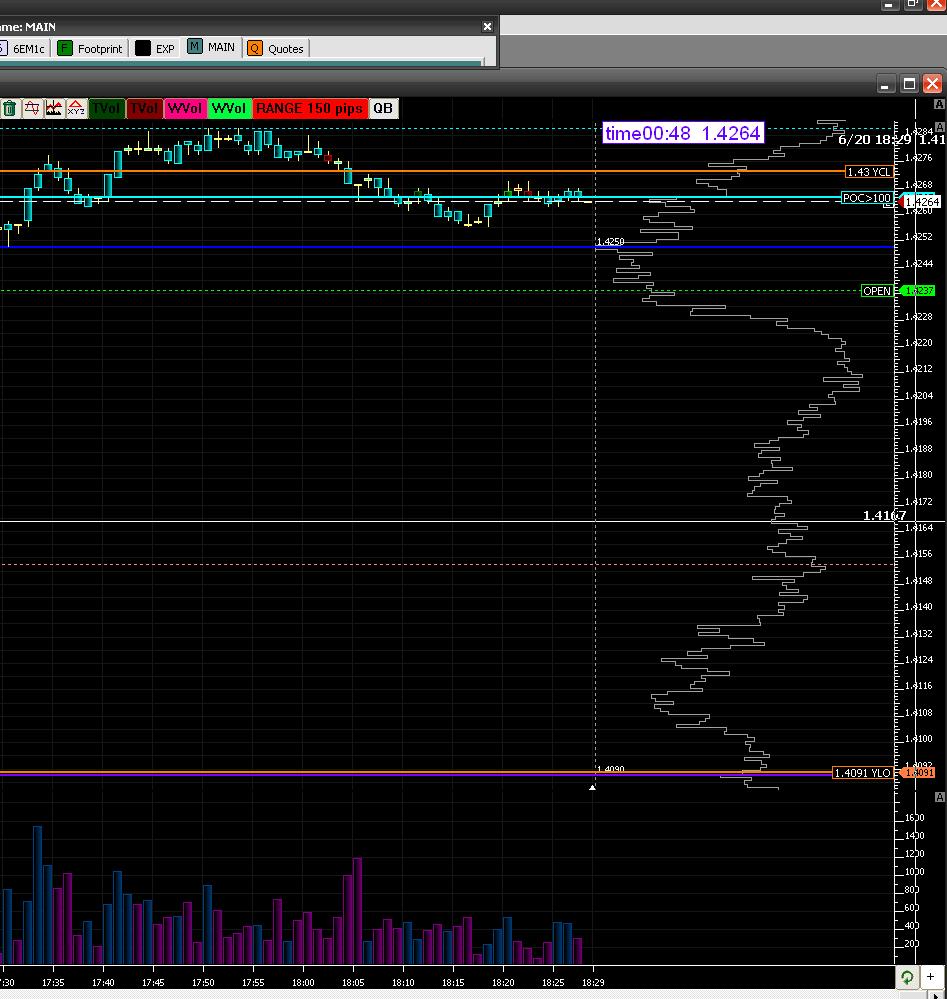Toggle the dark red TVol button
947x999 pixels.
pyautogui.click(x=144, y=108)
